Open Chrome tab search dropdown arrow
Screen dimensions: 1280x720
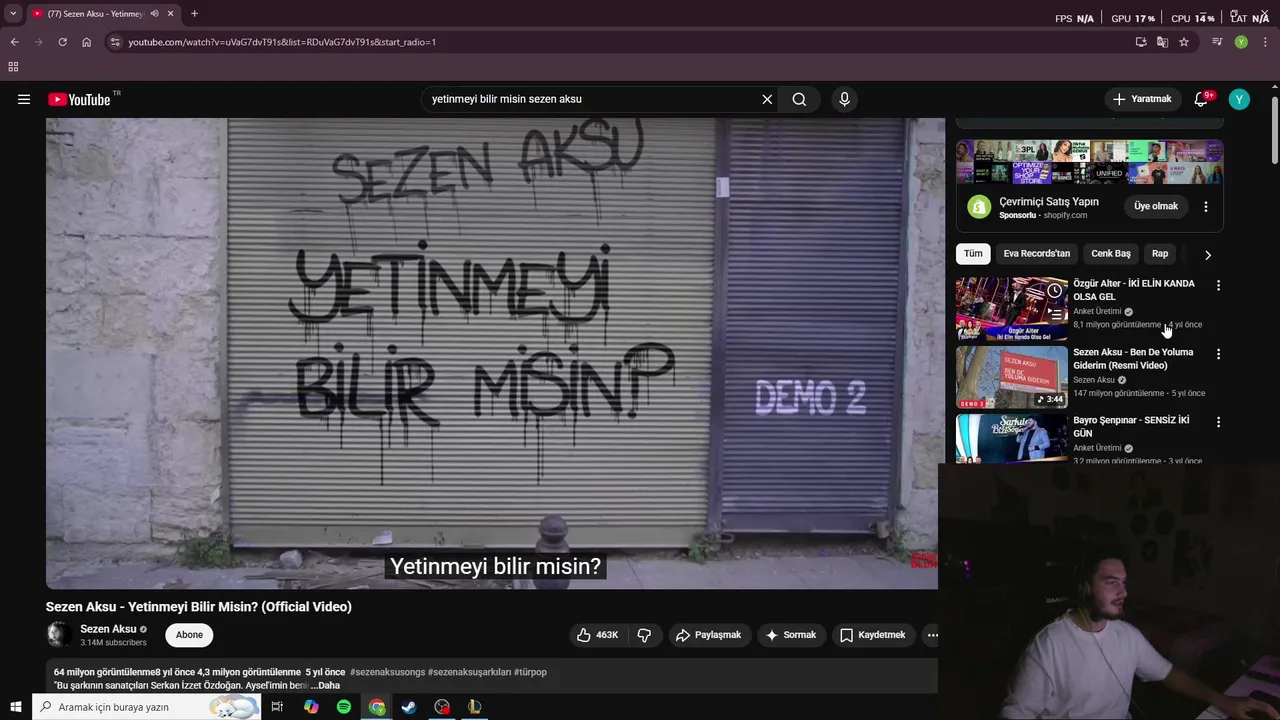13,14
